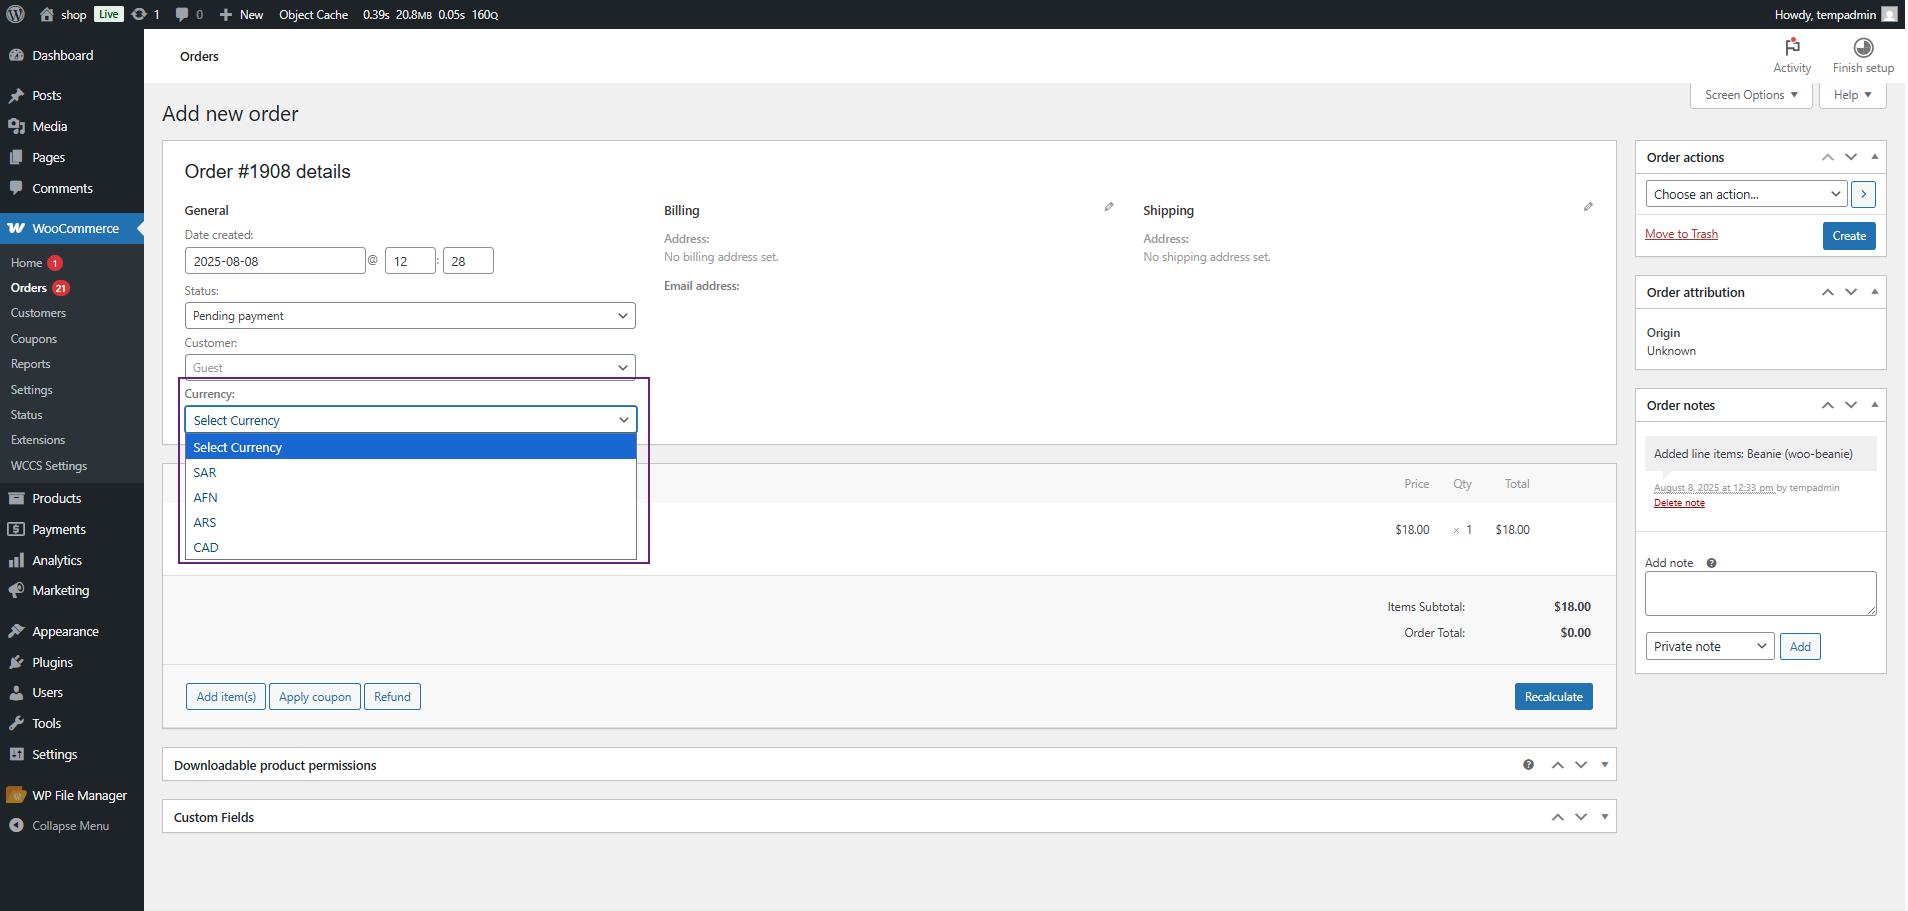Open the order Status dropdown
Screen dimensions: 1908x911
pyautogui.click(x=409, y=315)
